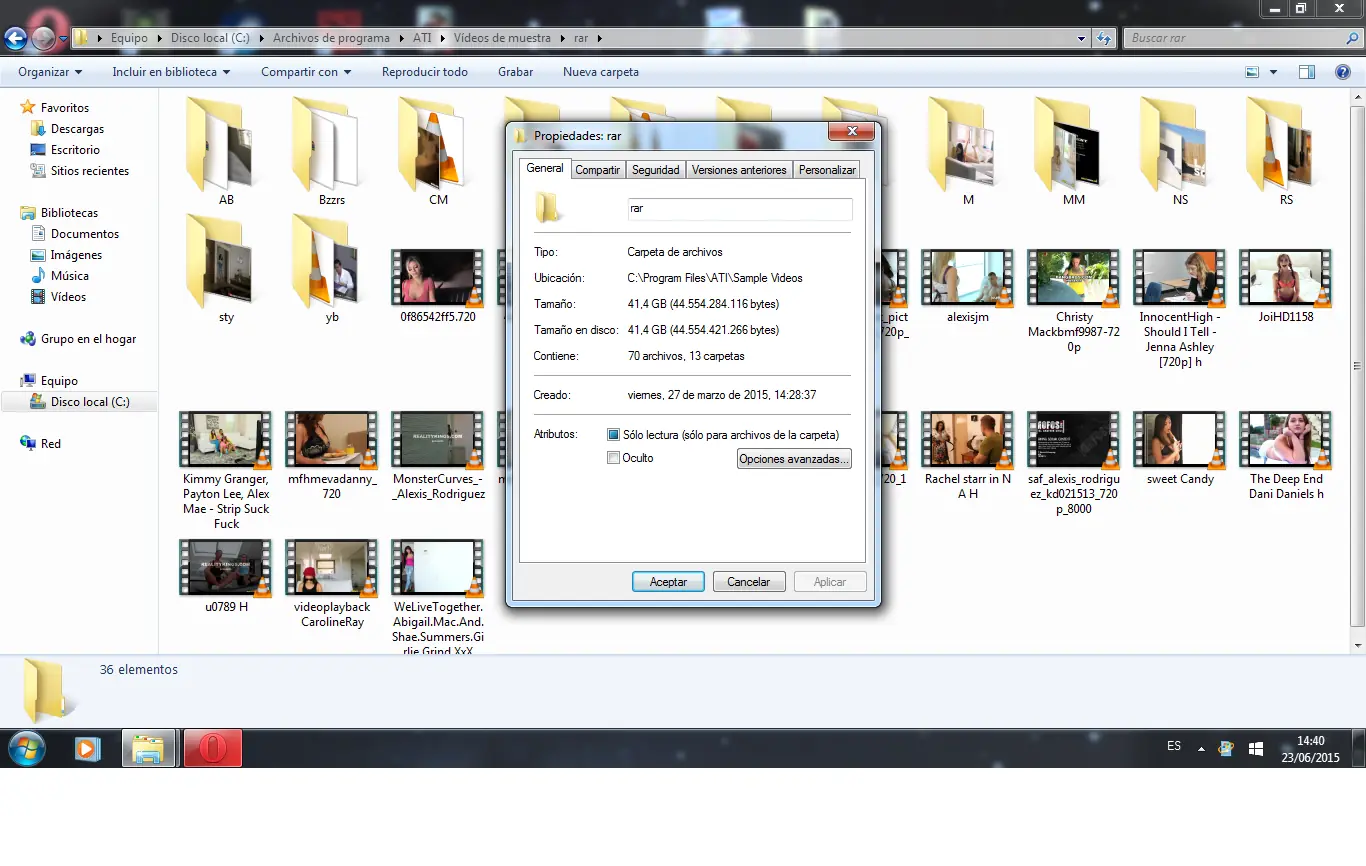1366x866 pixels.
Task: Open recent pages dropdown near forward button
Action: point(64,39)
